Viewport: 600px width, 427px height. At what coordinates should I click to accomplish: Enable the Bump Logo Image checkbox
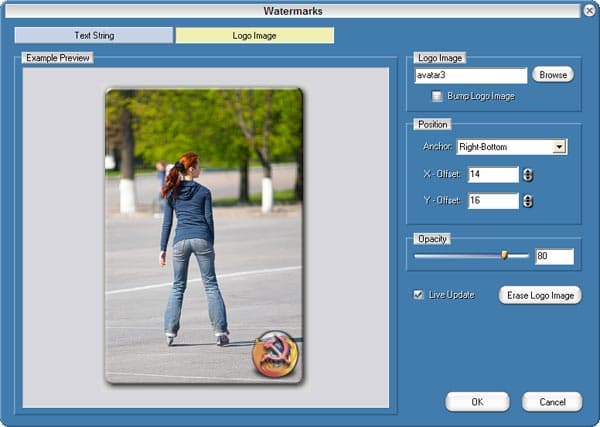tap(437, 96)
